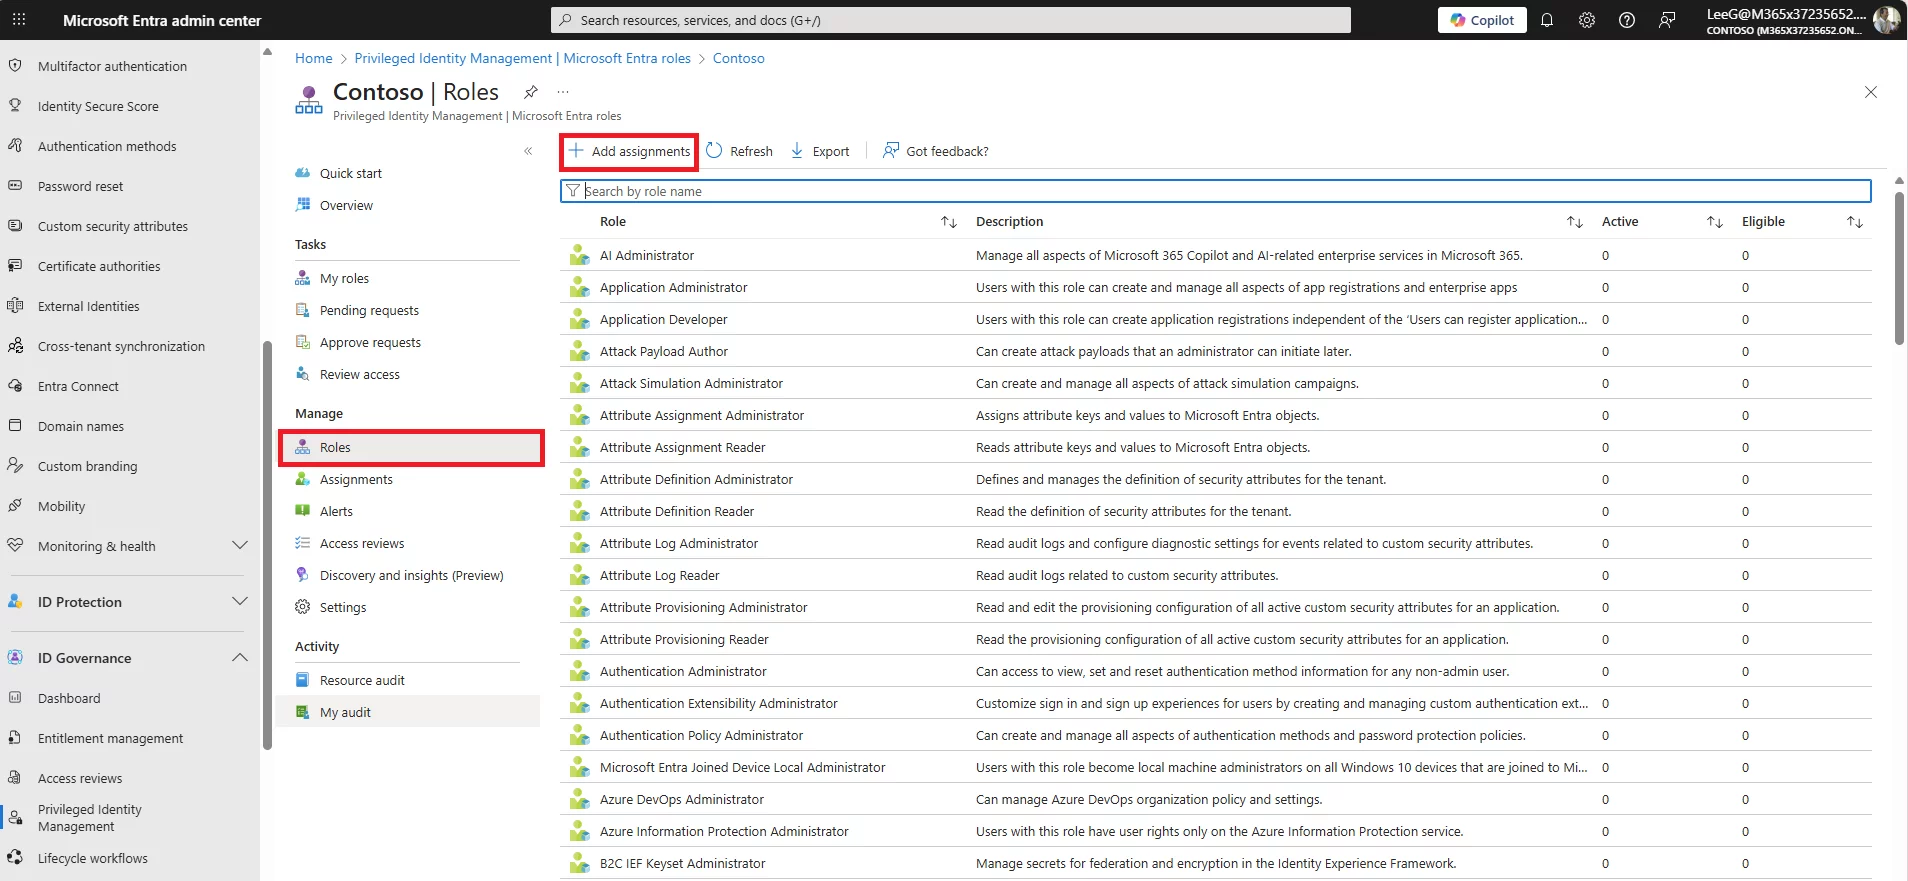This screenshot has height=881, width=1908.
Task: Sort the table by Role column arrows
Action: [949, 222]
